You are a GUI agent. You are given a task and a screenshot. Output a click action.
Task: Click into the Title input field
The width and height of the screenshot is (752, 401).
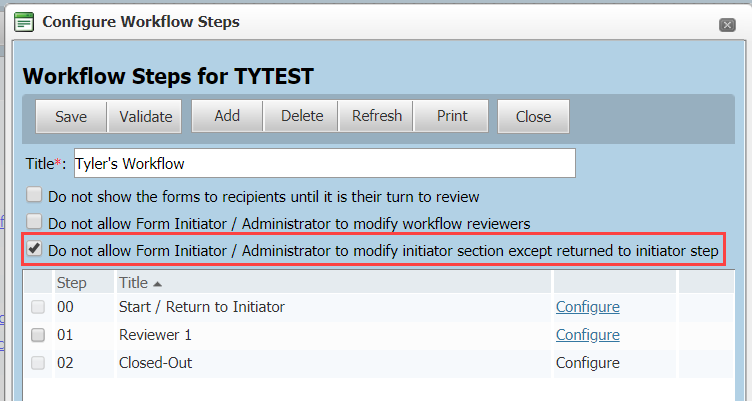pyautogui.click(x=325, y=163)
